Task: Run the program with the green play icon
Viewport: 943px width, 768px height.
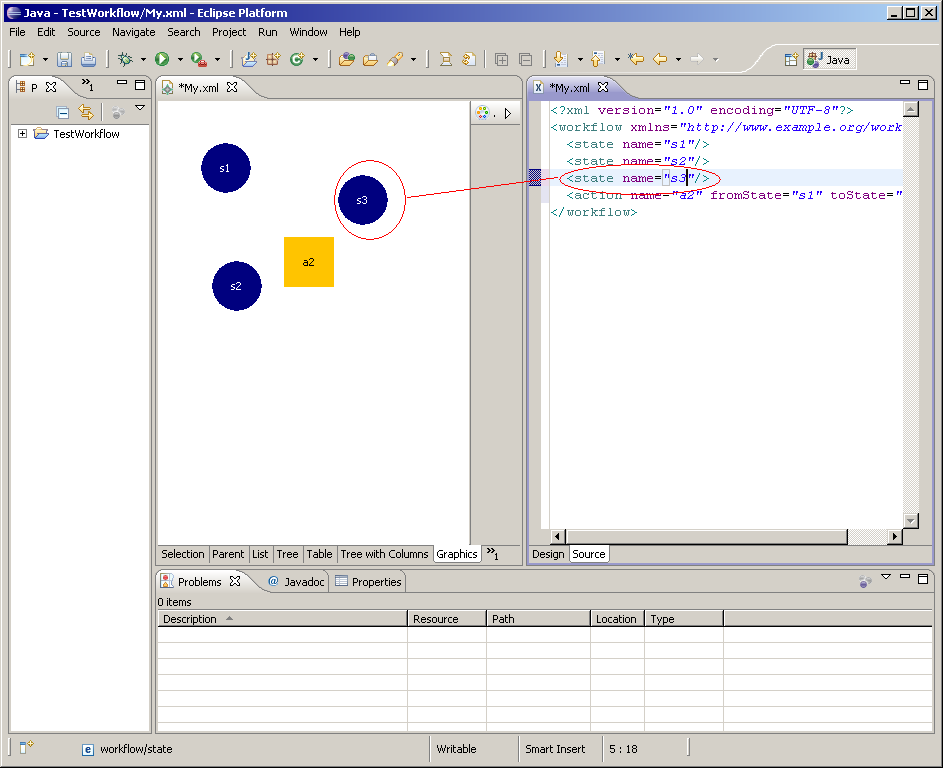Action: tap(162, 60)
